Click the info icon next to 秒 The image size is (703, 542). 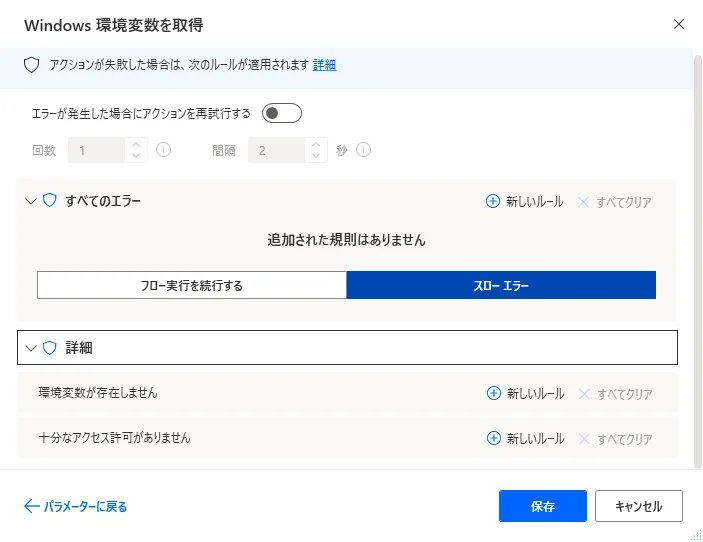point(364,150)
